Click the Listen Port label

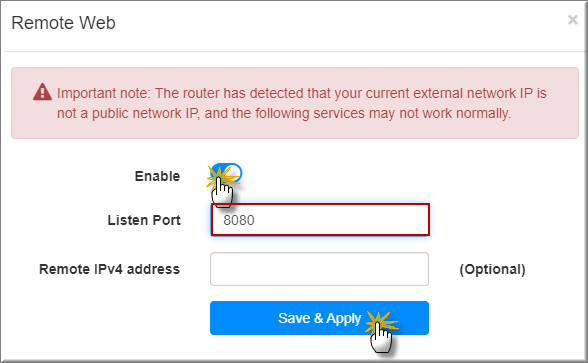click(144, 220)
